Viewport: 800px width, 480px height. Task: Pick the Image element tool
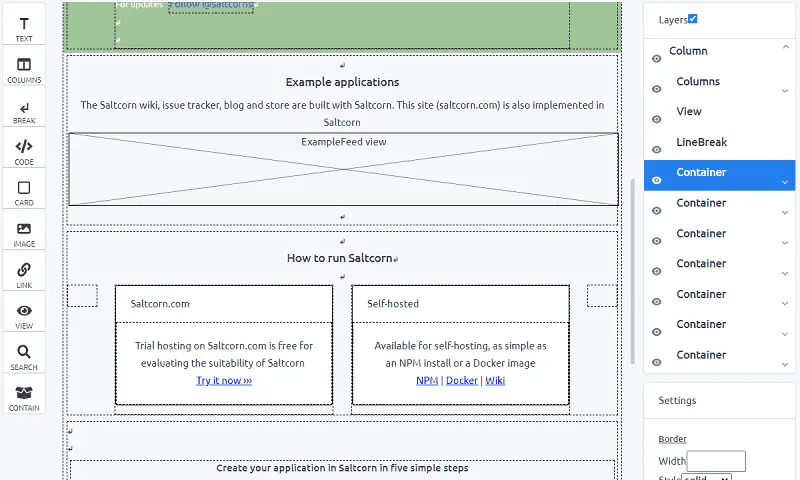(x=24, y=233)
